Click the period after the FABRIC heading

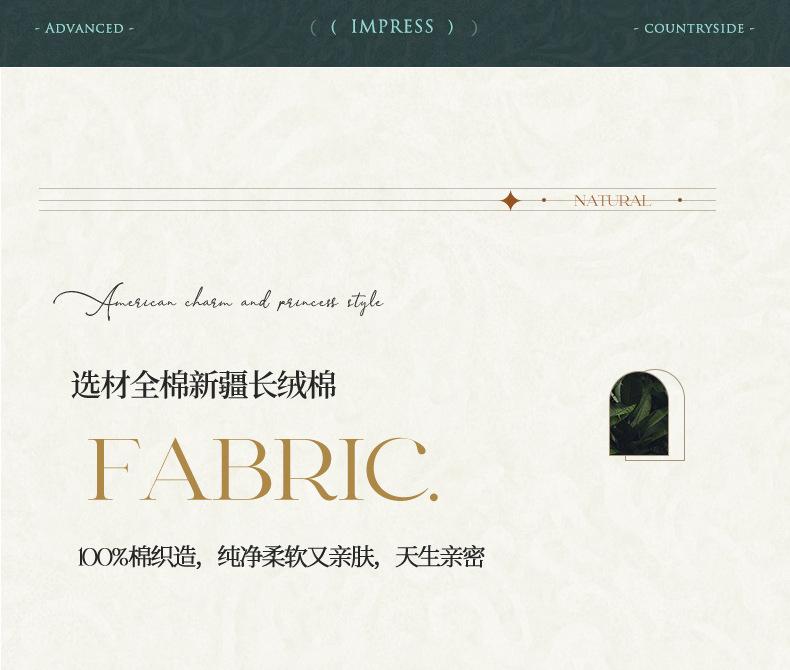coord(432,495)
